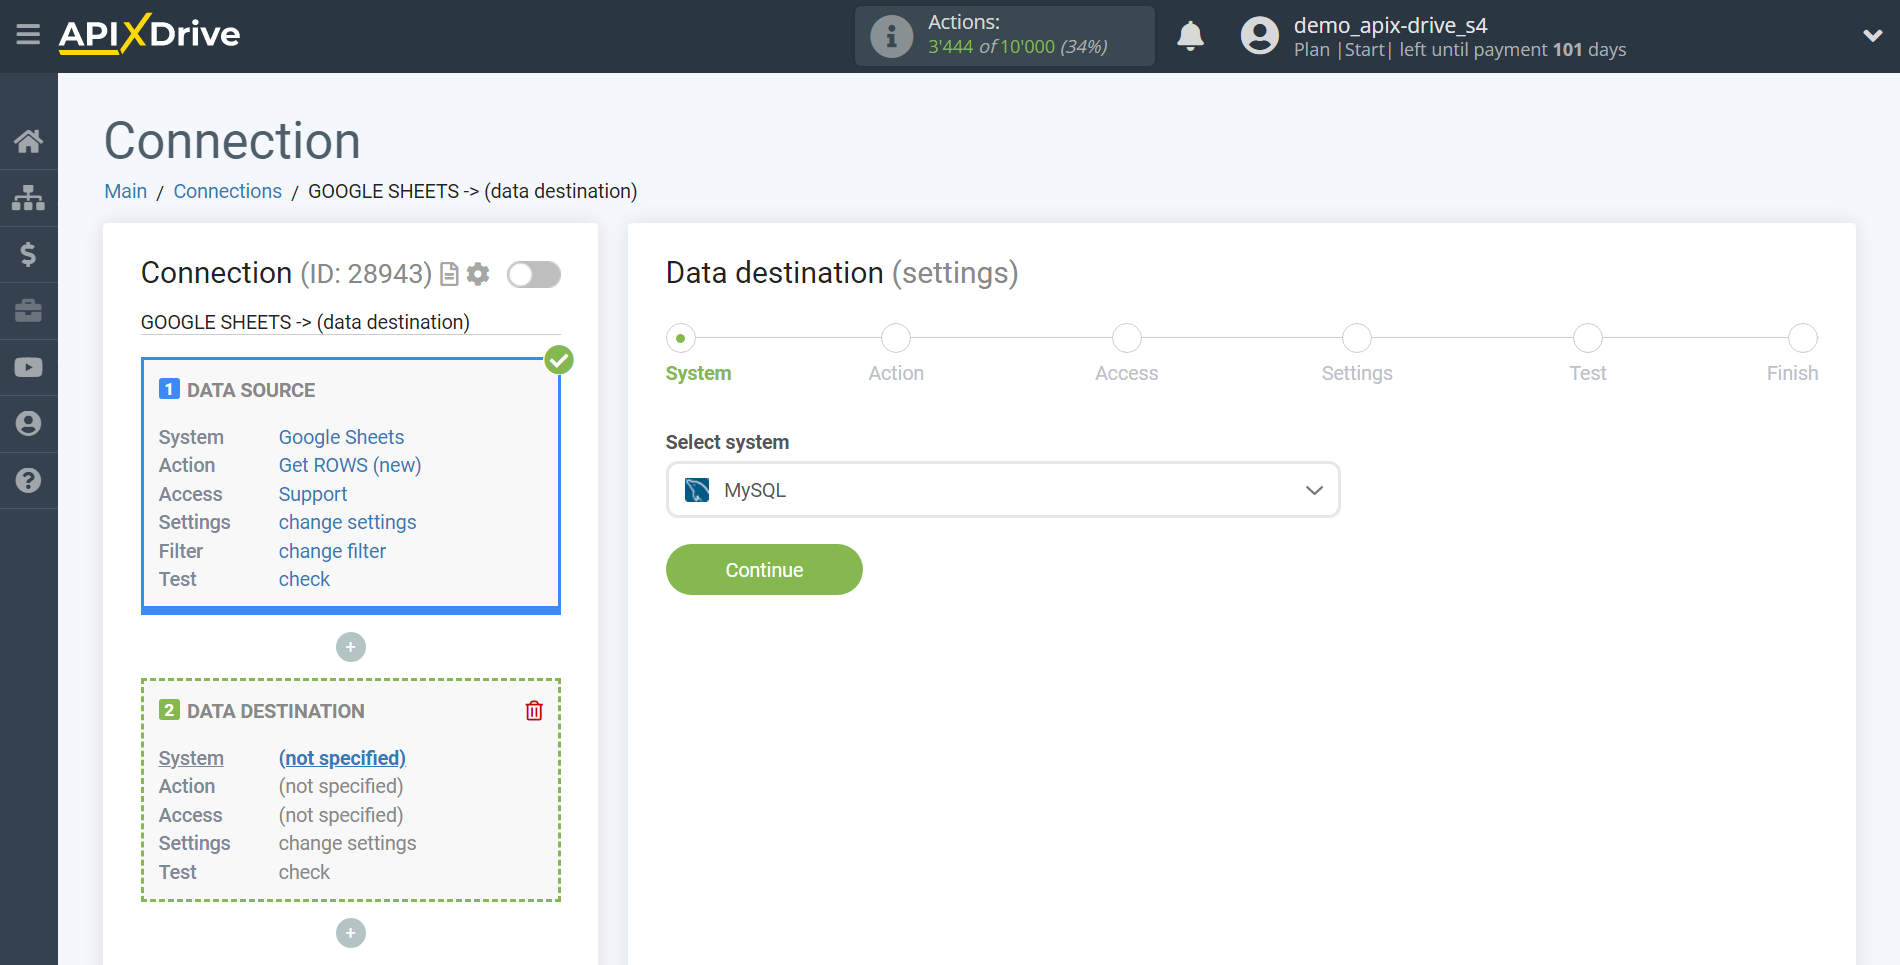The width and height of the screenshot is (1900, 965).
Task: Select the Test step in the wizard
Action: coord(1588,339)
